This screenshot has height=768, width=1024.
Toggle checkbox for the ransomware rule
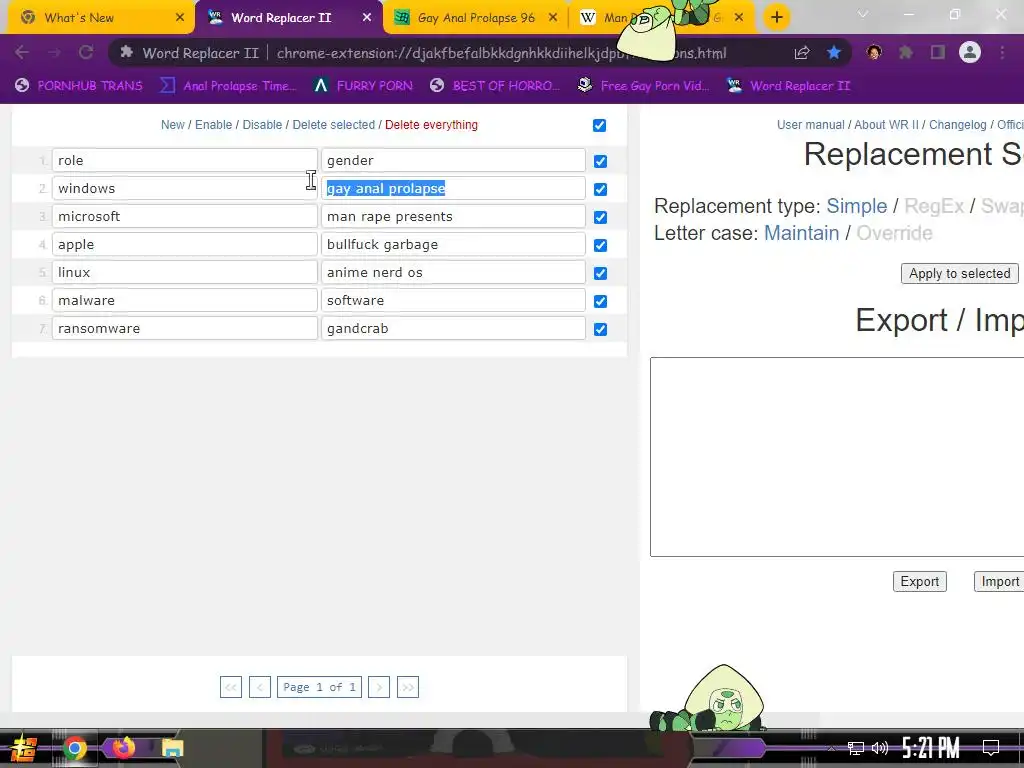point(600,330)
